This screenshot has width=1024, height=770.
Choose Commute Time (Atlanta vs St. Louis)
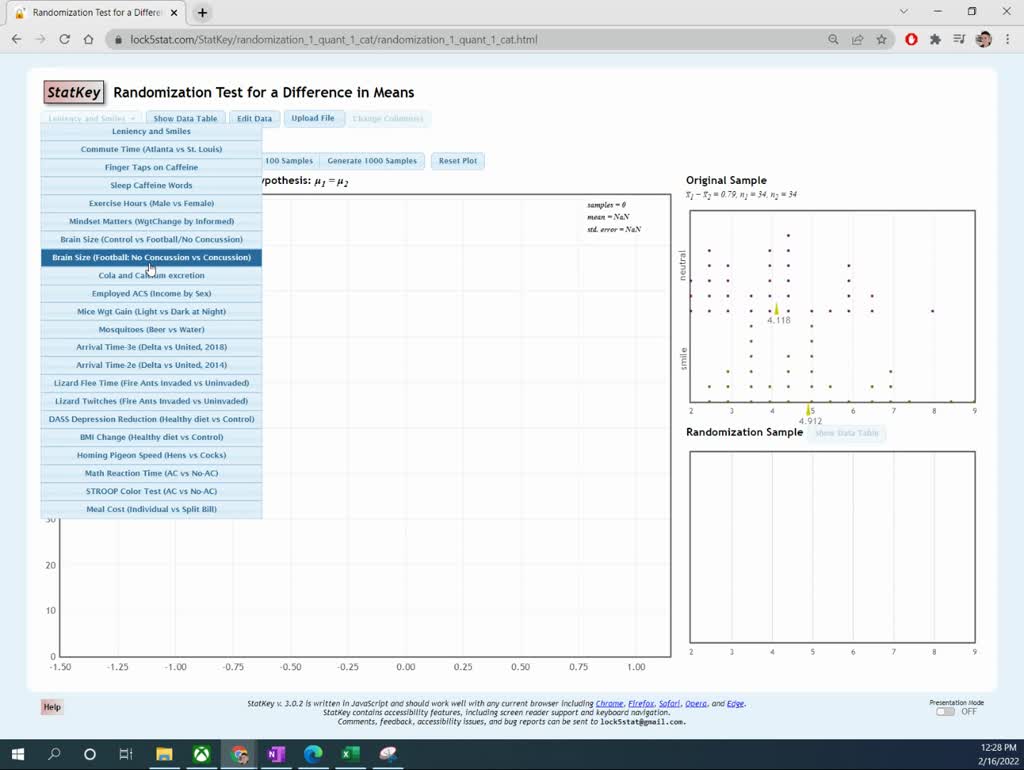click(x=152, y=149)
